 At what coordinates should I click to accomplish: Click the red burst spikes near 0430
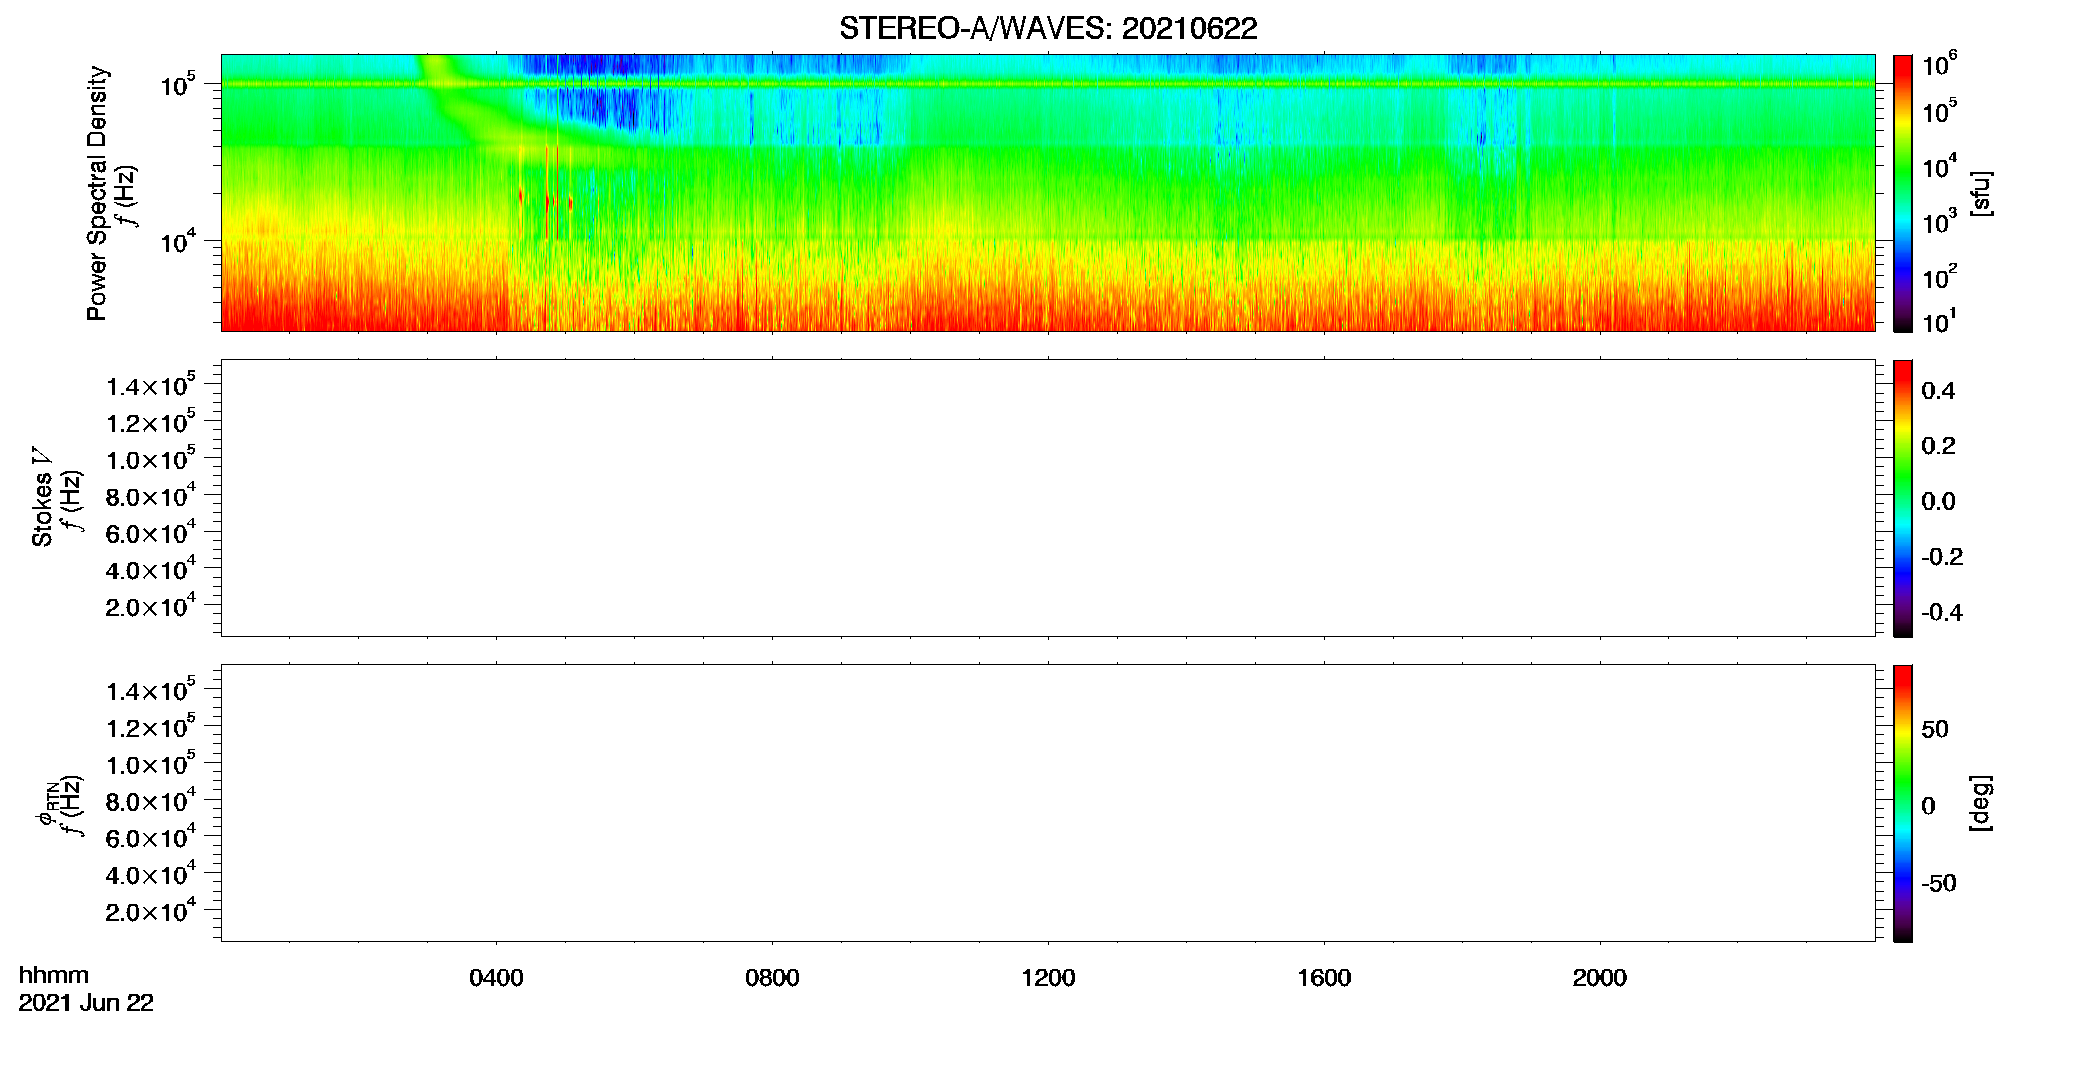(546, 198)
